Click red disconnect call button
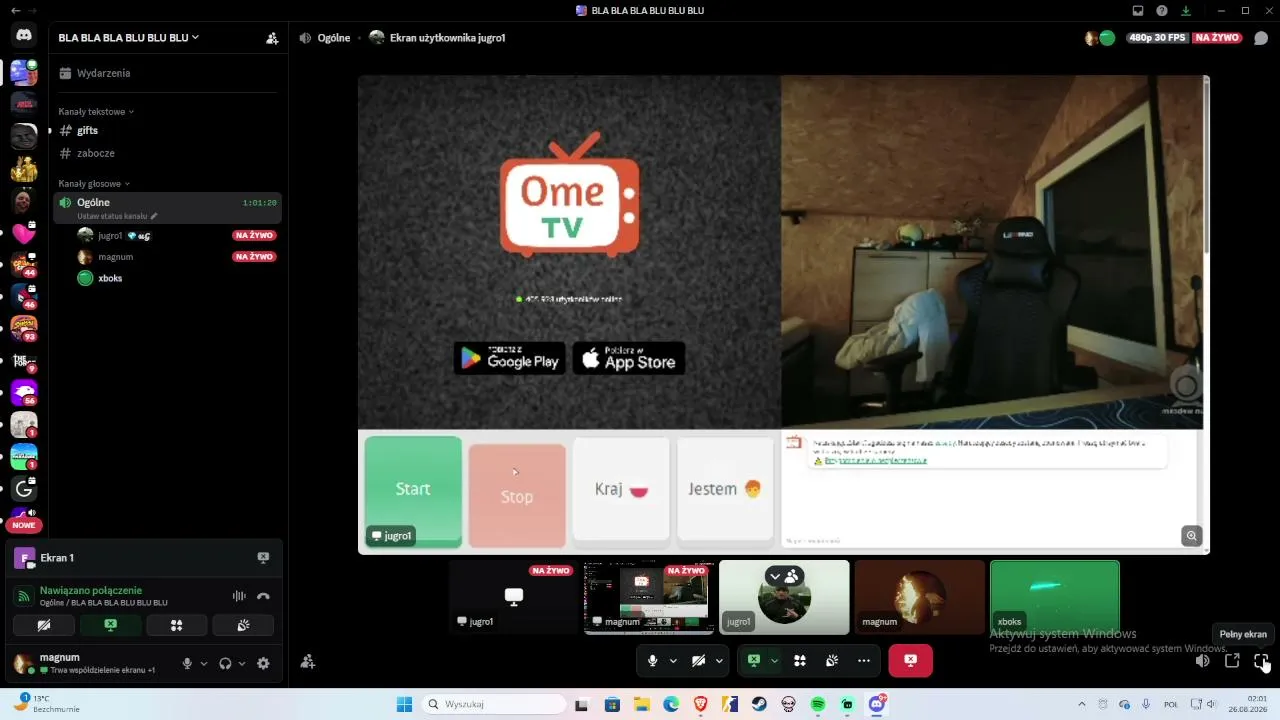This screenshot has width=1280, height=720. [x=910, y=661]
